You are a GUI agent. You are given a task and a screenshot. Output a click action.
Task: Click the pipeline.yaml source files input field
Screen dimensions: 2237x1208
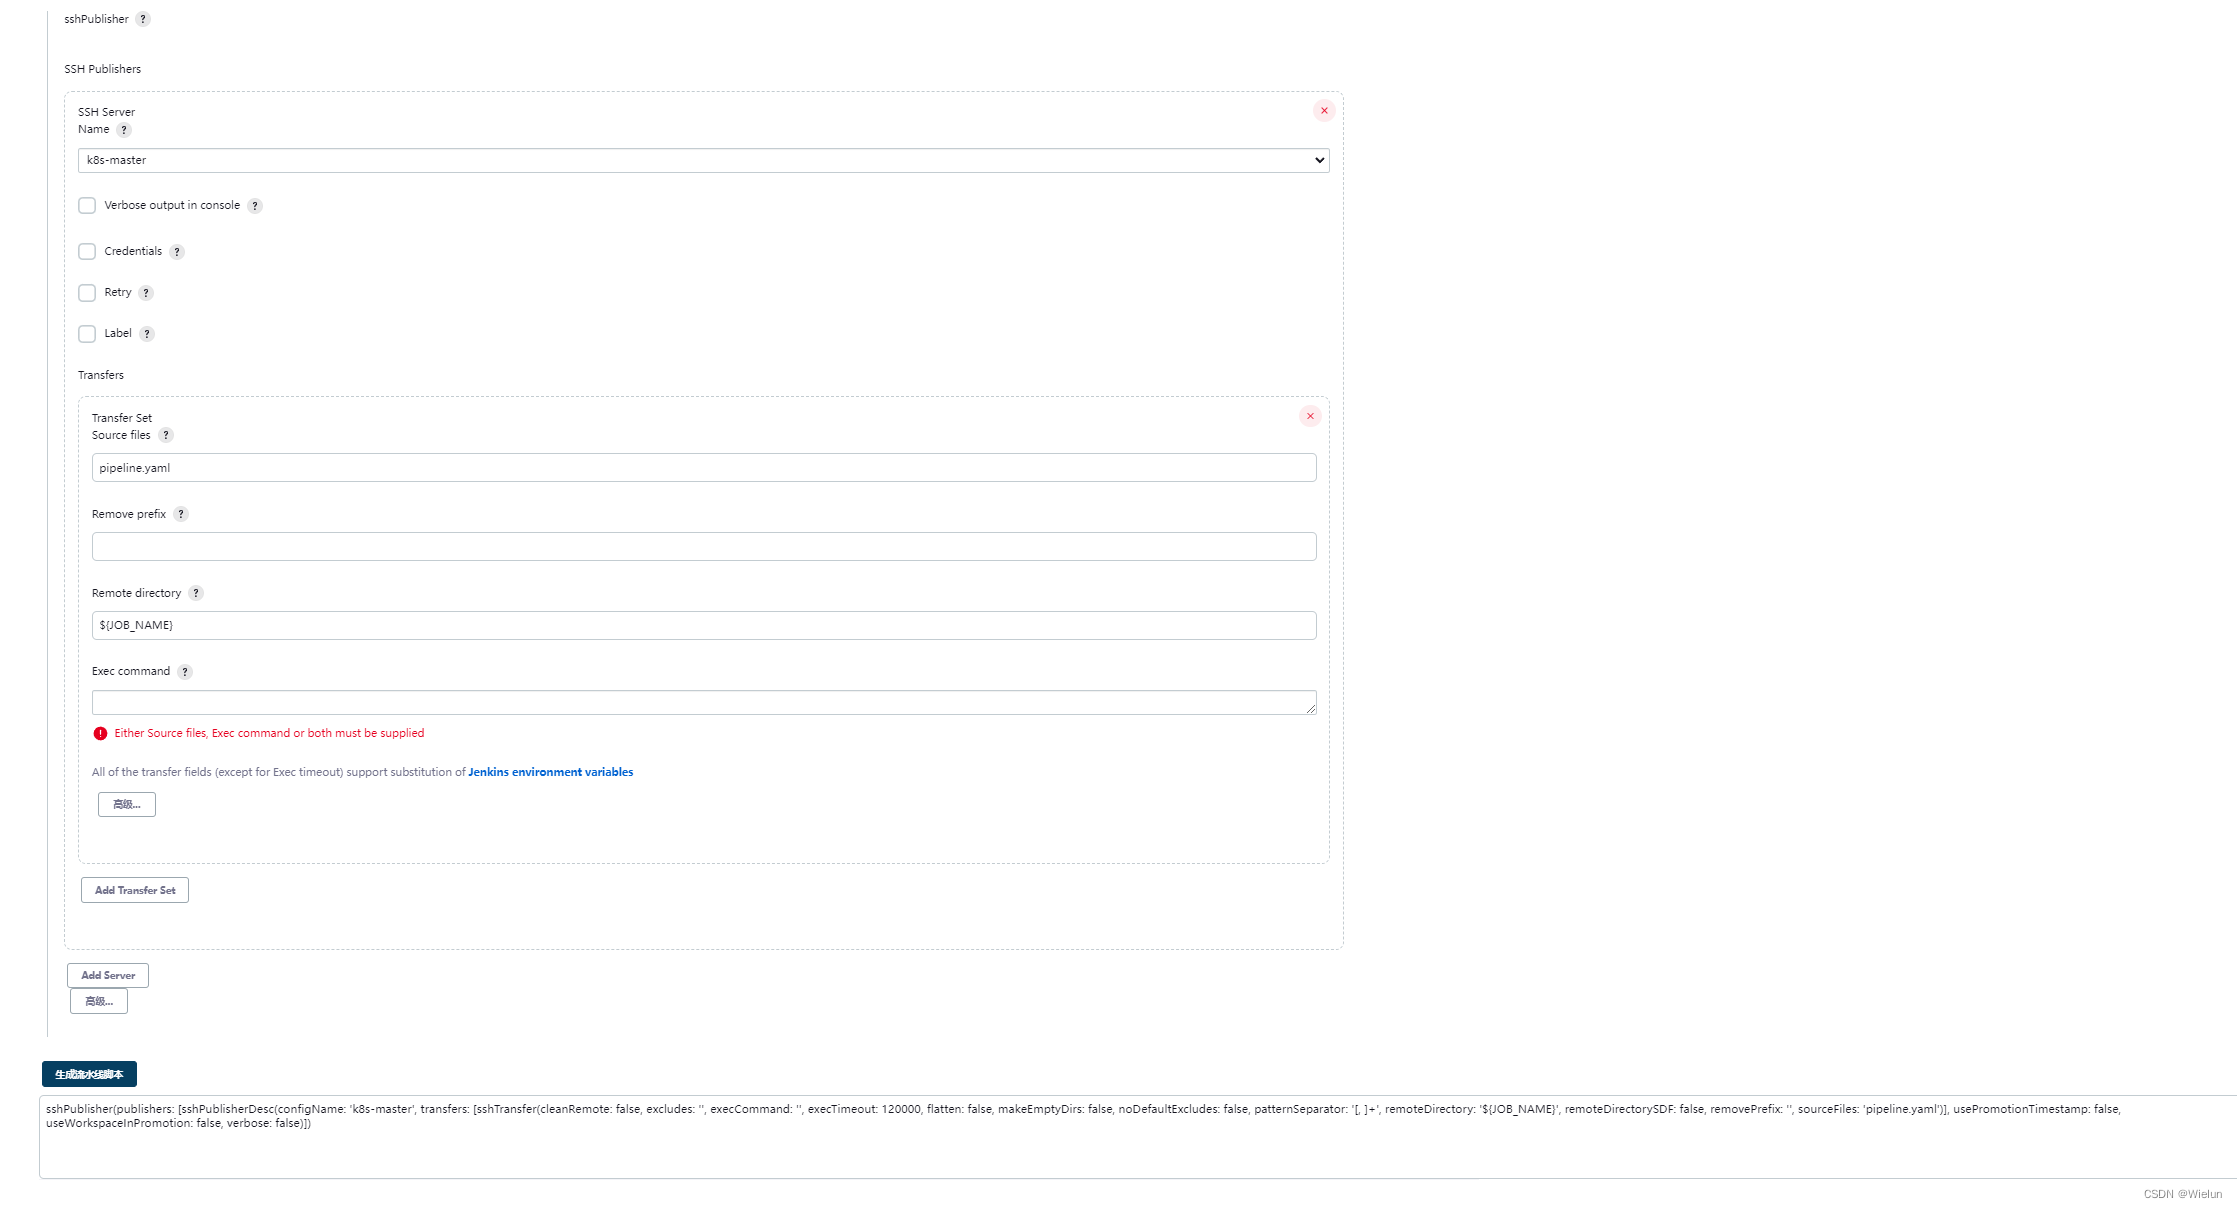pyautogui.click(x=704, y=466)
